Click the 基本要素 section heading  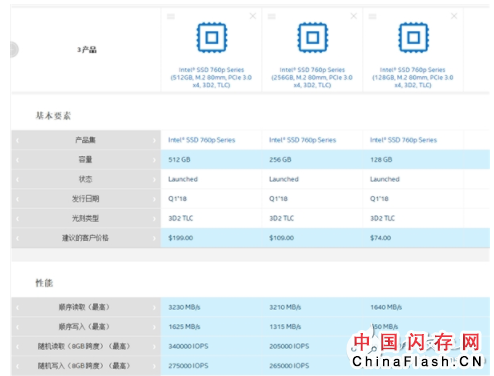(x=53, y=116)
